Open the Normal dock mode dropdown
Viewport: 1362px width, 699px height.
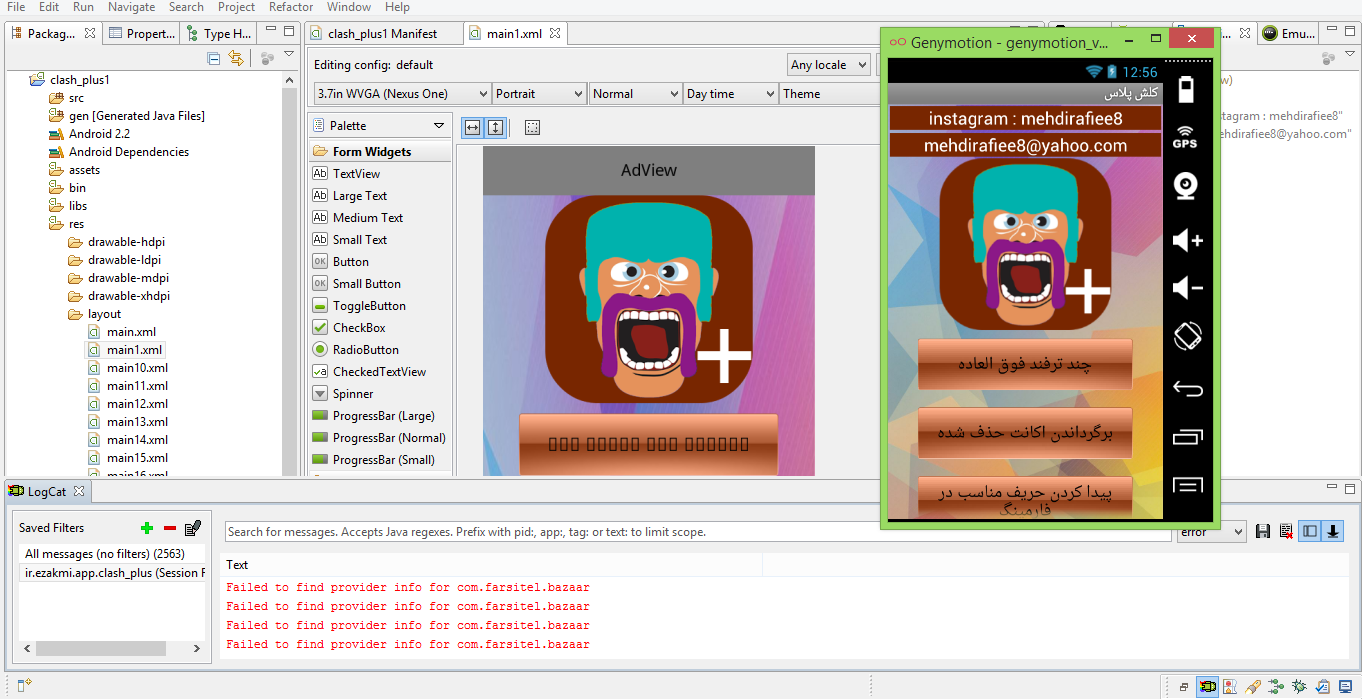[635, 94]
